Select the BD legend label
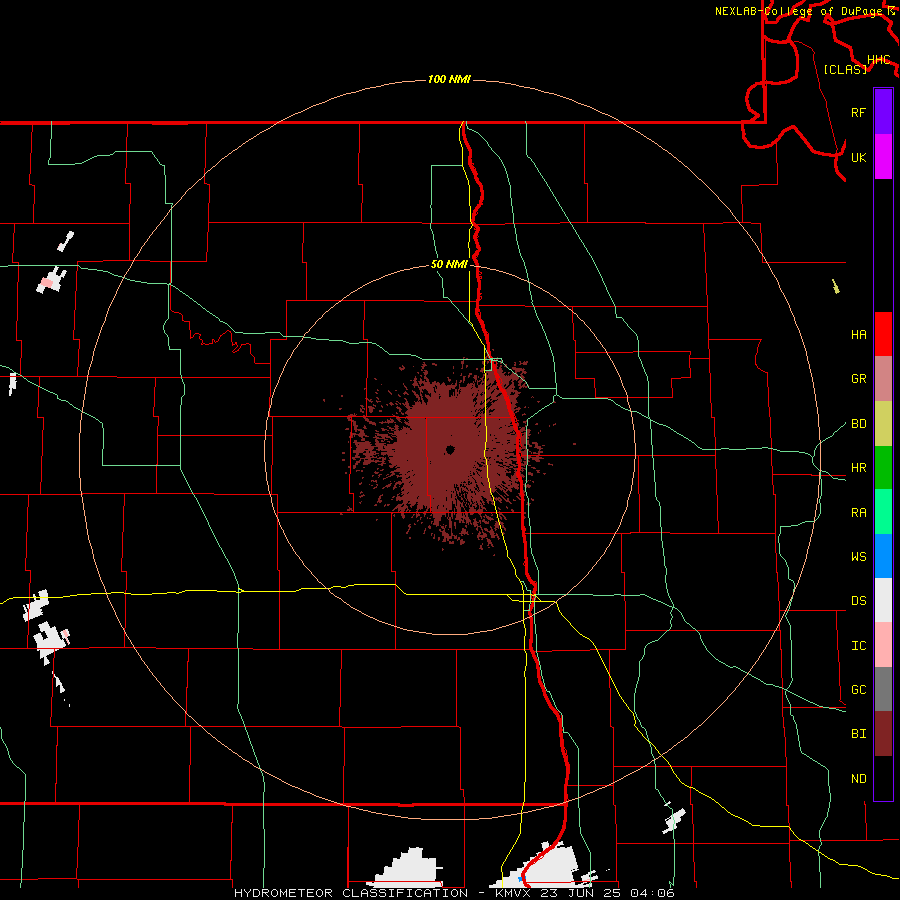Image resolution: width=900 pixels, height=900 pixels. tap(858, 424)
